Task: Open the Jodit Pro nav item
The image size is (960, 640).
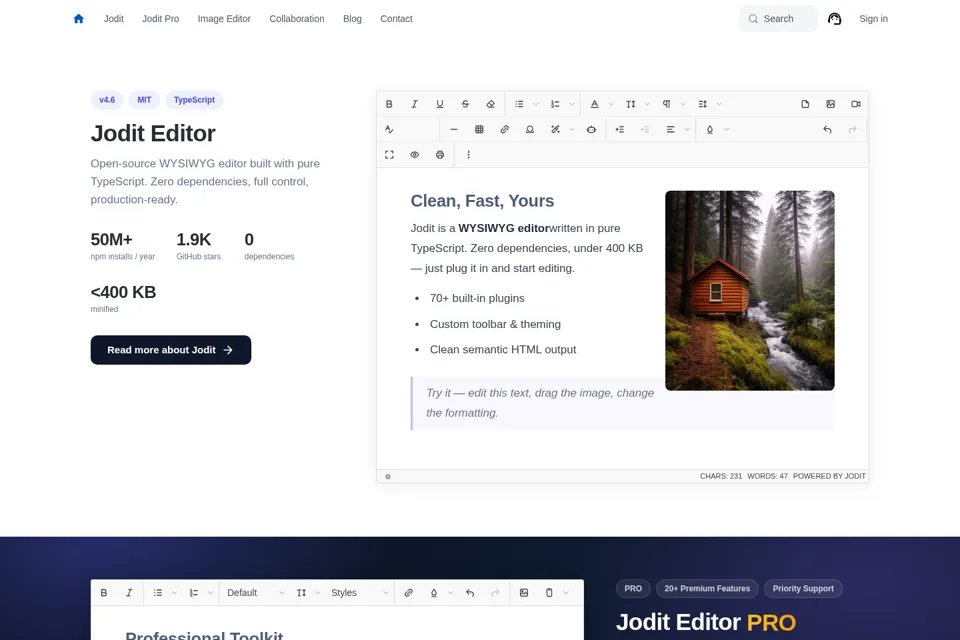Action: 160,19
